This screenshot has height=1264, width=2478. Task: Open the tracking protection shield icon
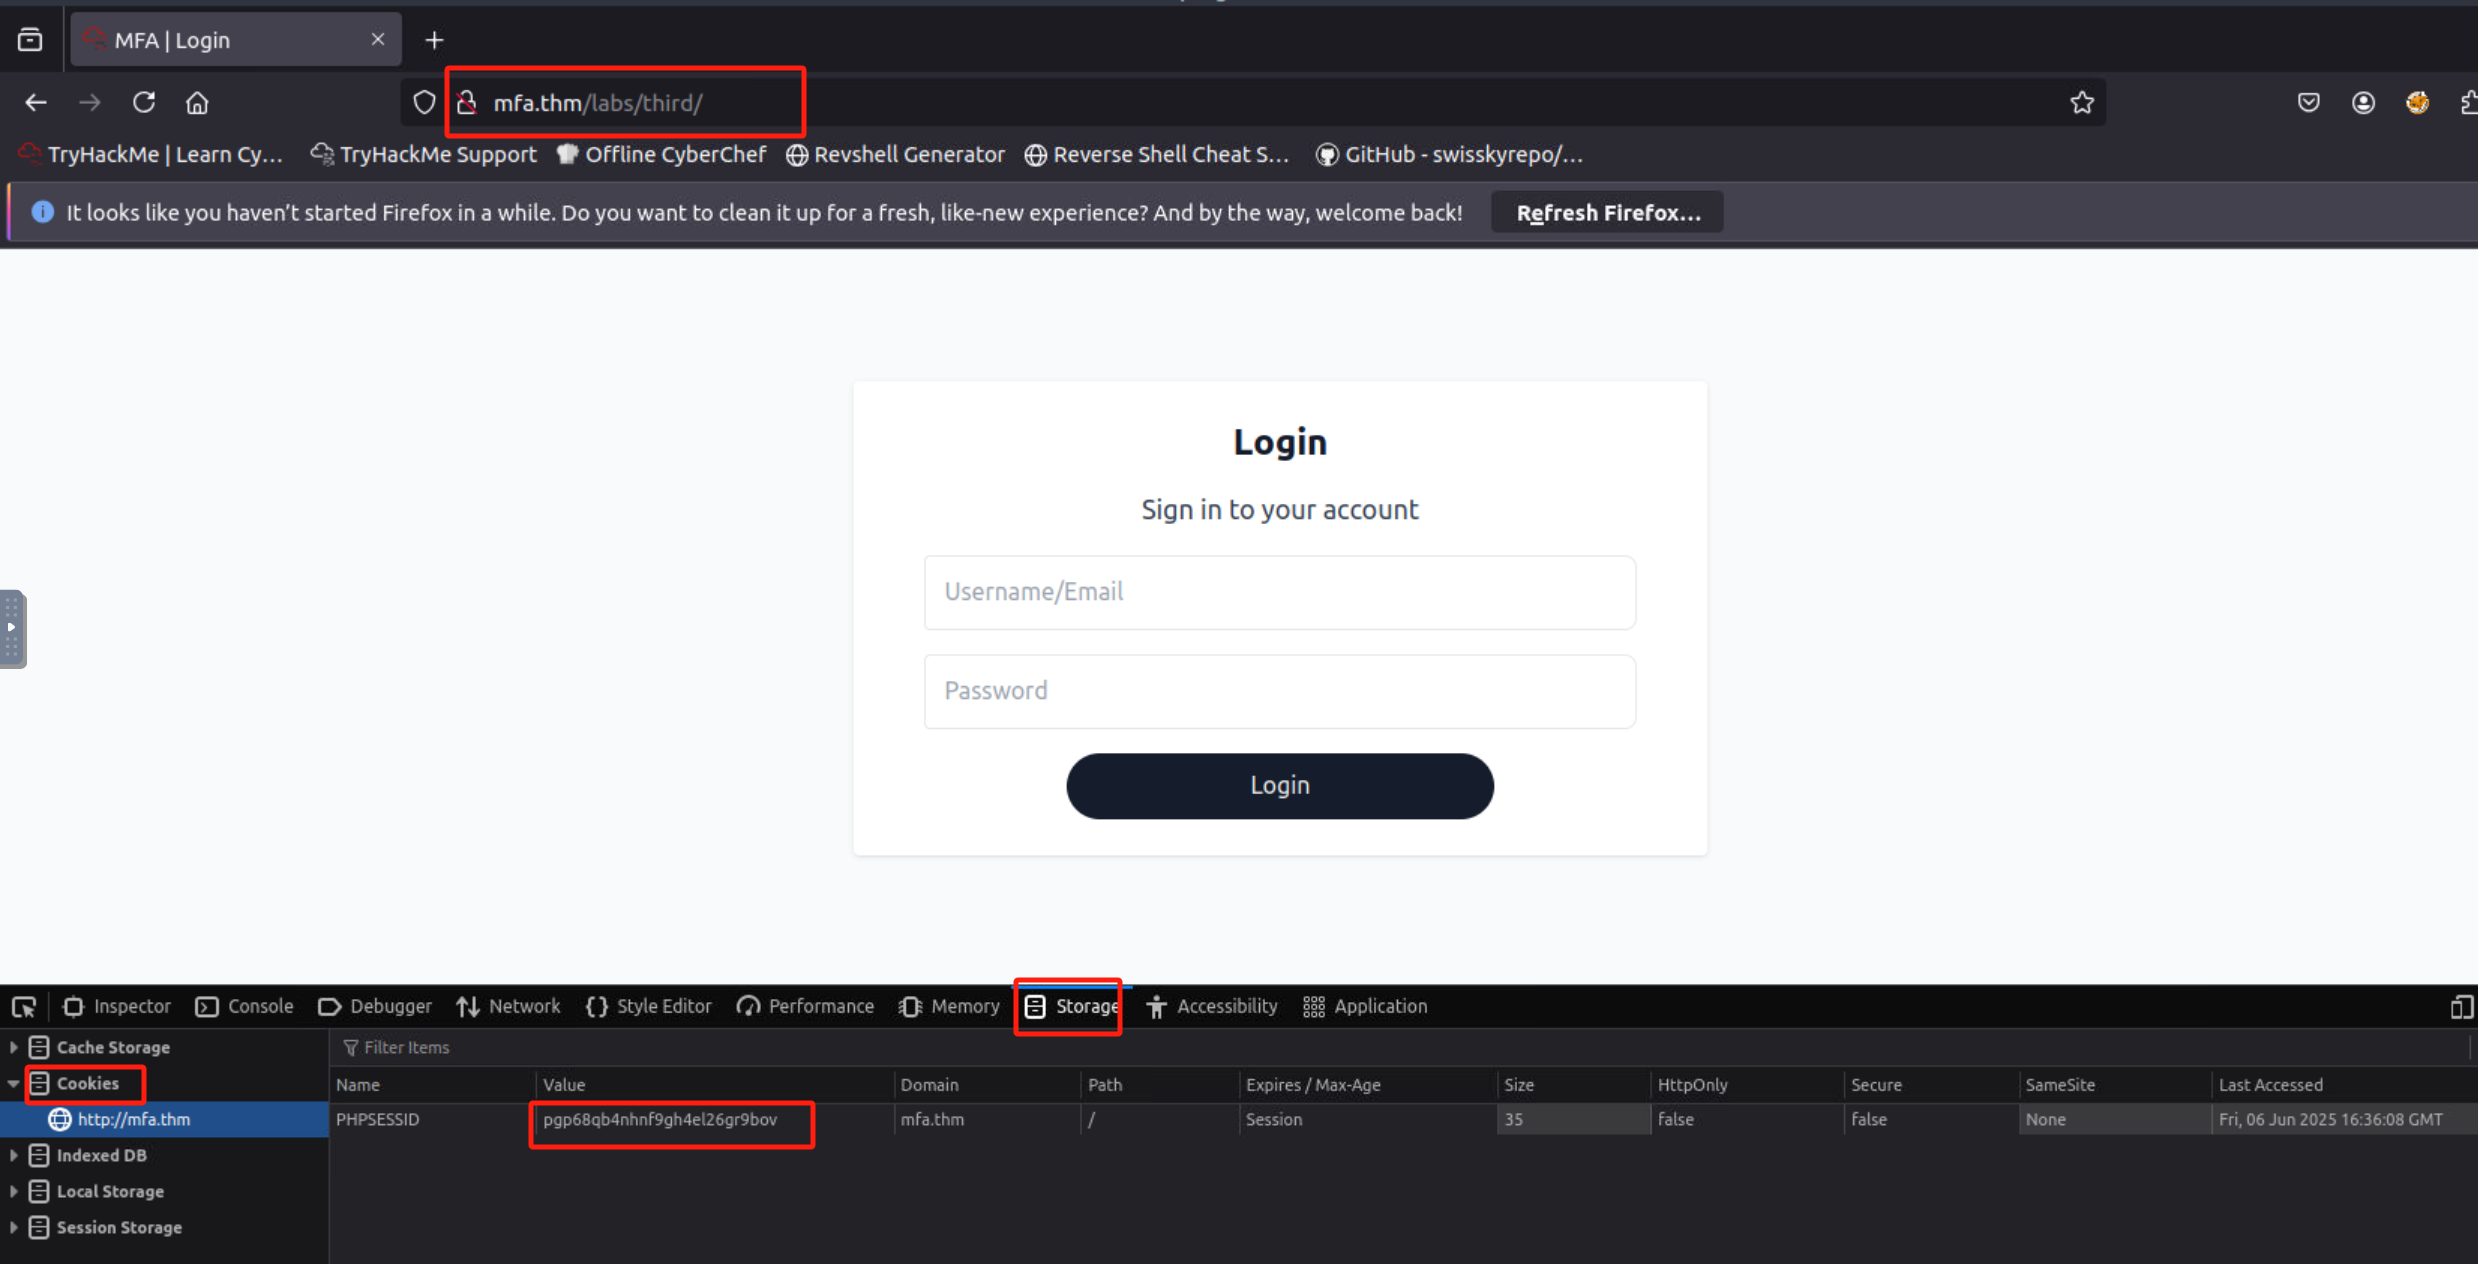tap(424, 102)
